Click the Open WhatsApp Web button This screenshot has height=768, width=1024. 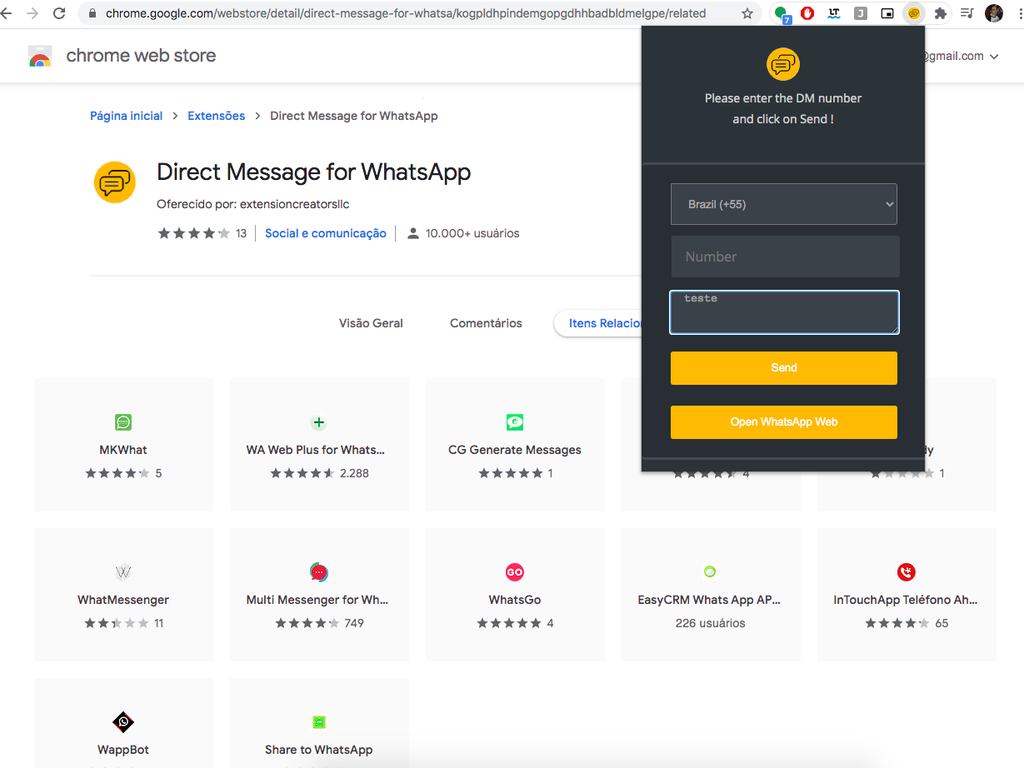click(784, 422)
